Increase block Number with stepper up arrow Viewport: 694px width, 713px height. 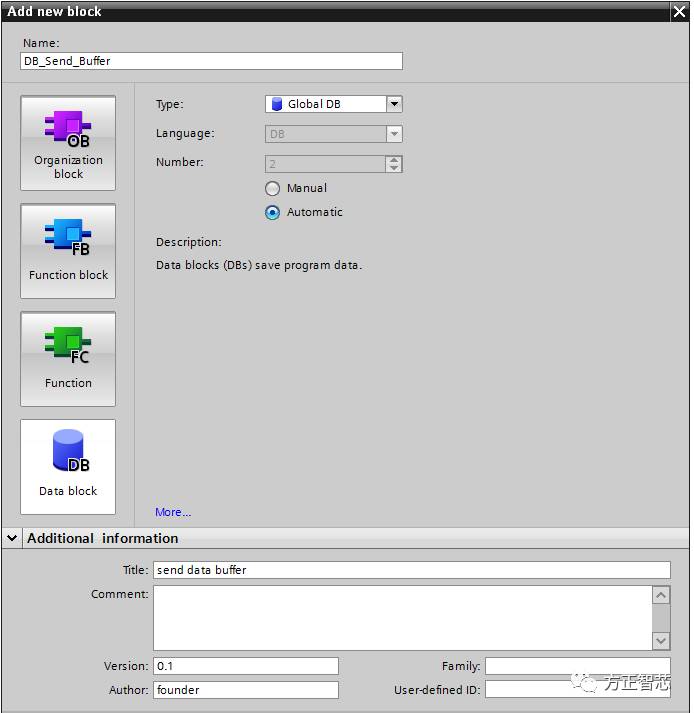pyautogui.click(x=394, y=159)
